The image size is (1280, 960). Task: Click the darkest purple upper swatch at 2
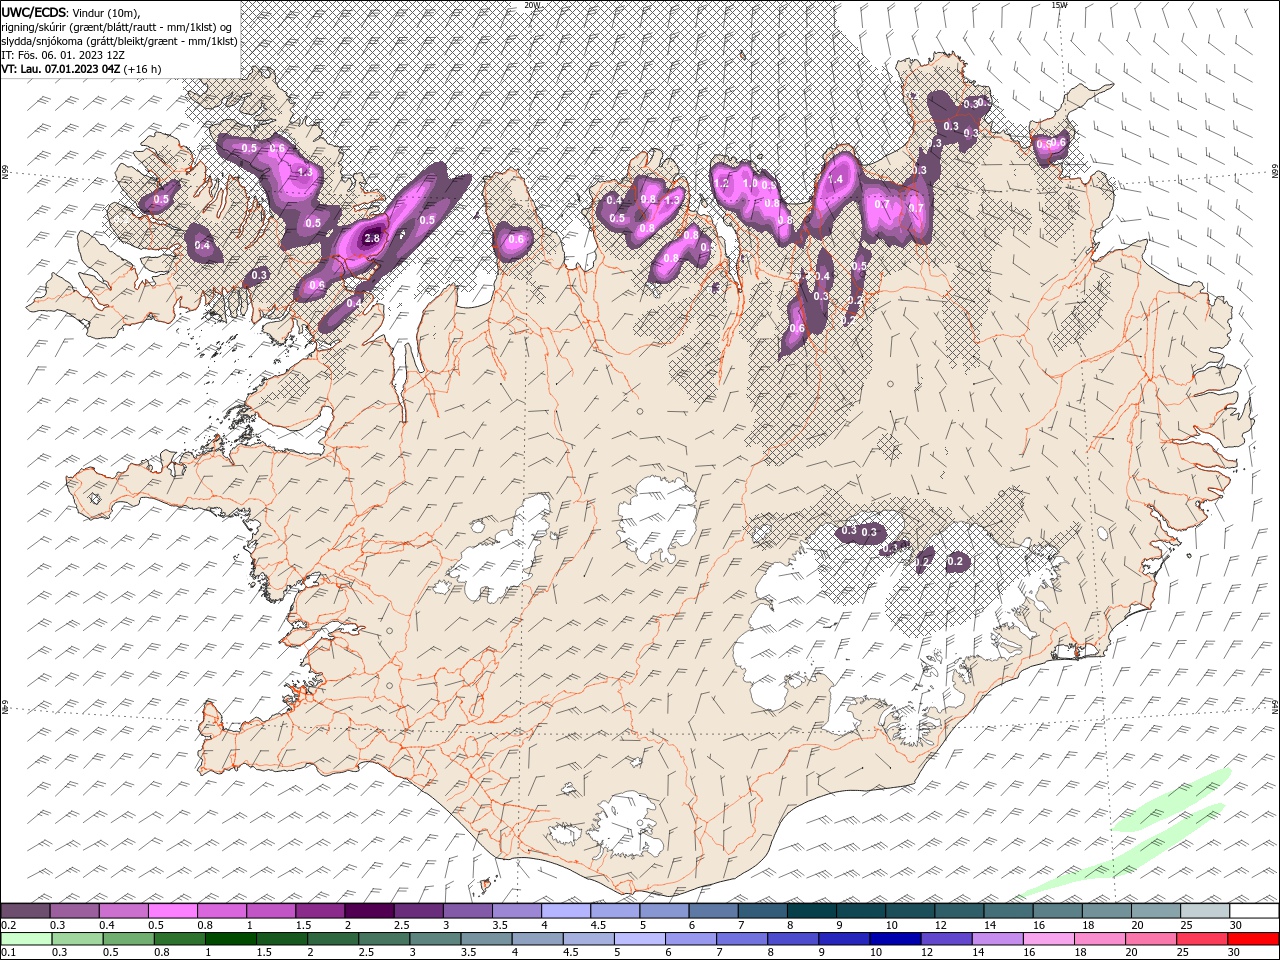pyautogui.click(x=368, y=911)
